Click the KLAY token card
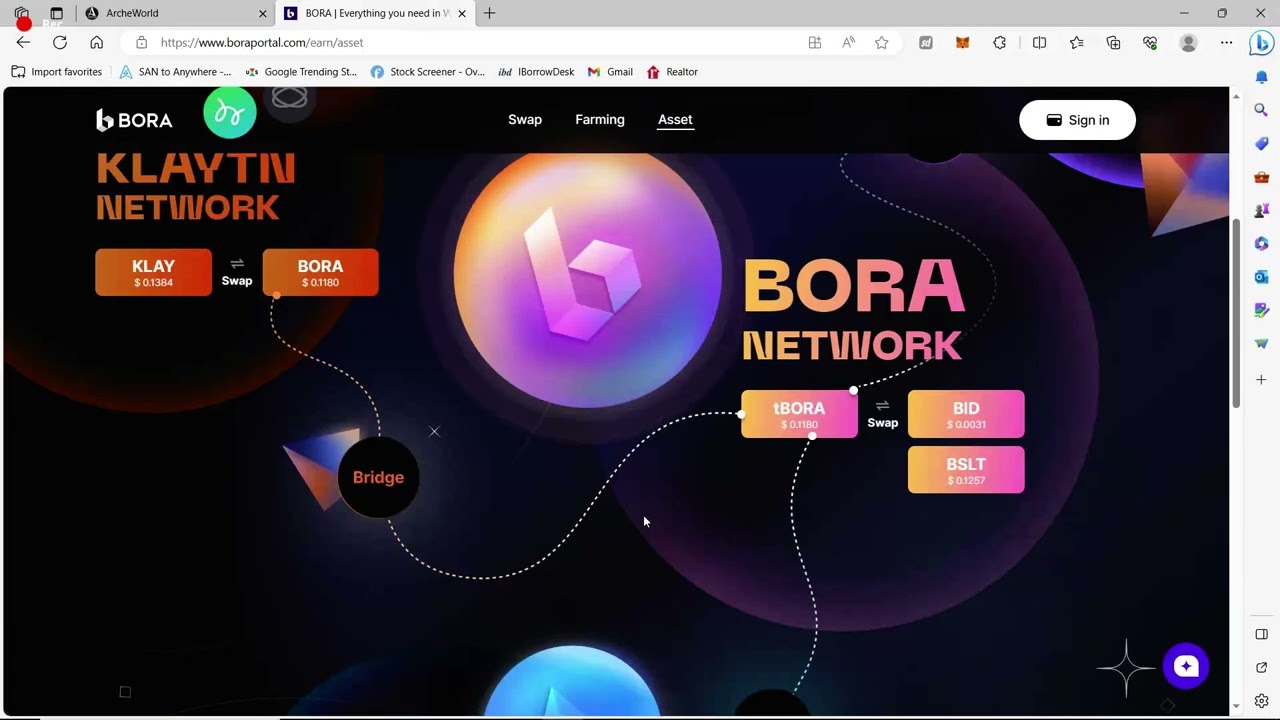The height and width of the screenshot is (720, 1280). pyautogui.click(x=153, y=272)
